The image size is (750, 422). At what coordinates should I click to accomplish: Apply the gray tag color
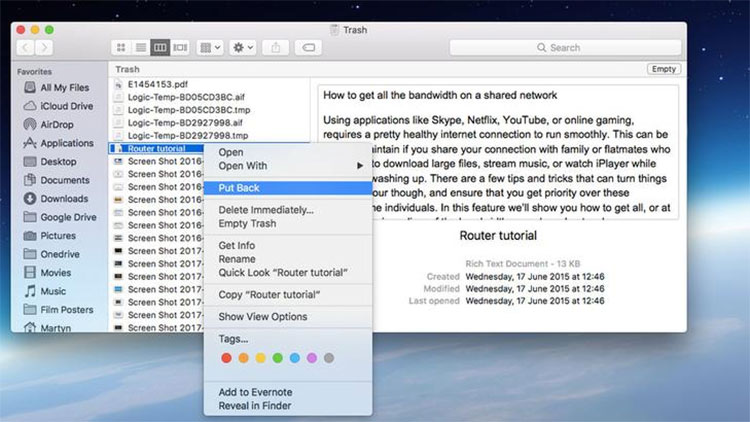329,358
